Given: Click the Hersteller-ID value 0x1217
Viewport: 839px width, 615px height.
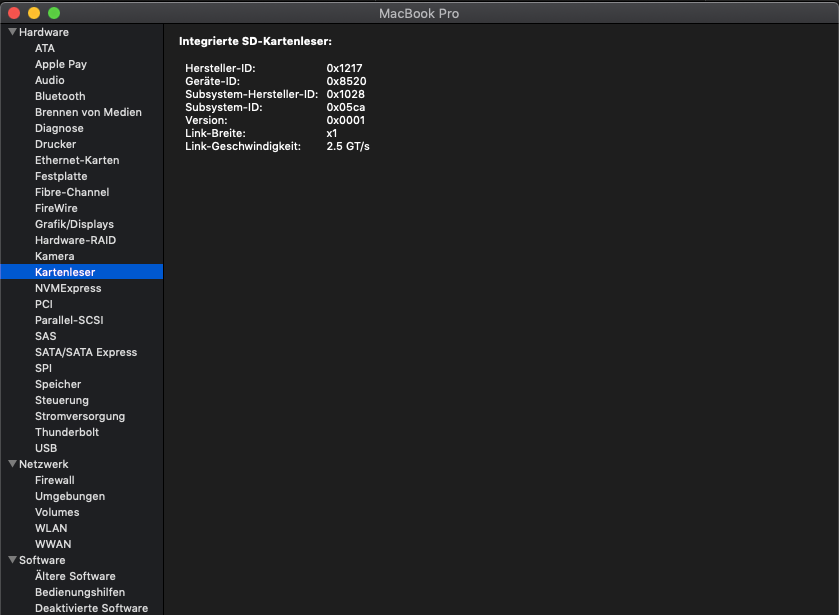Looking at the screenshot, I should [344, 68].
